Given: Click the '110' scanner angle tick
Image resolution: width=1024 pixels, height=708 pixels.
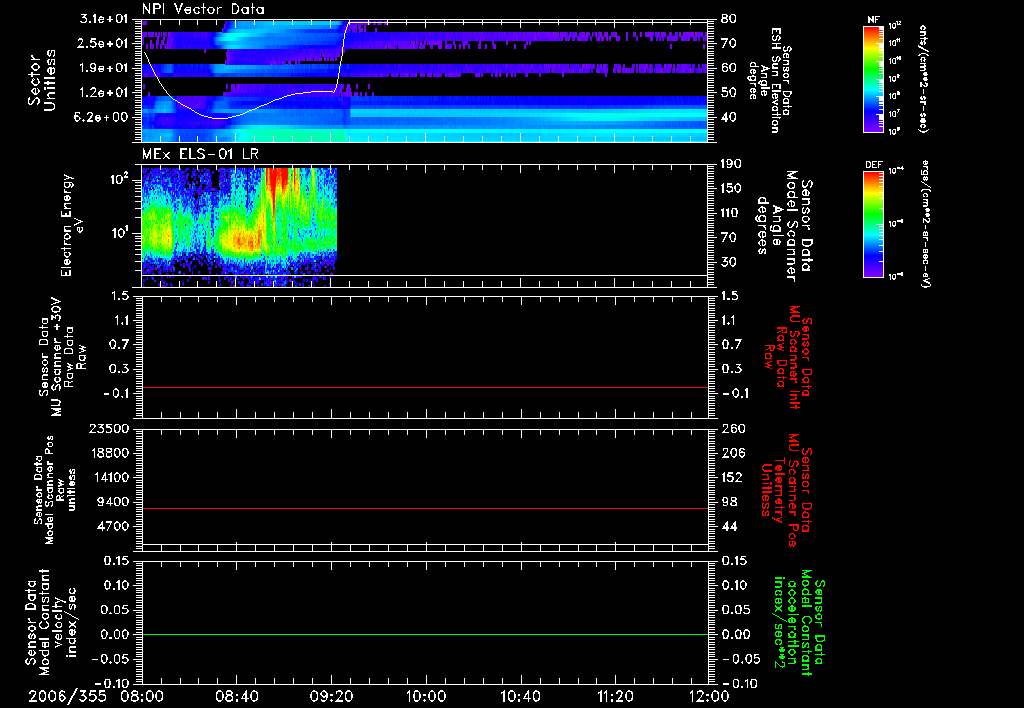Looking at the screenshot, I should 731,213.
